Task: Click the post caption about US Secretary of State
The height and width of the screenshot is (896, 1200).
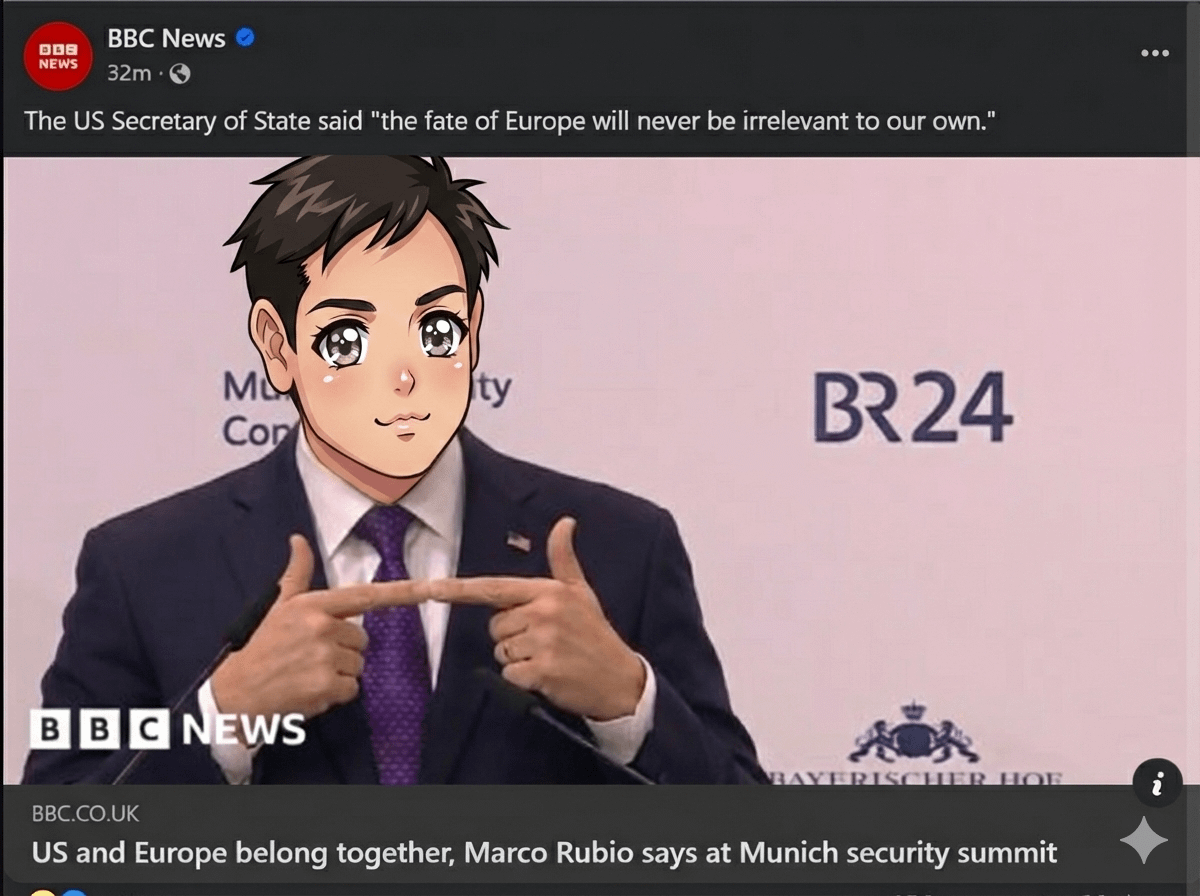Action: click(x=509, y=121)
